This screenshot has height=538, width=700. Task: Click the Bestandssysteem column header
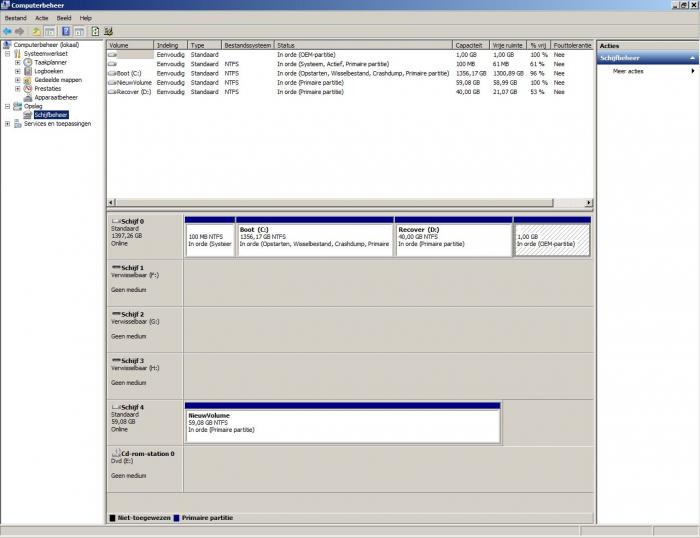[246, 45]
